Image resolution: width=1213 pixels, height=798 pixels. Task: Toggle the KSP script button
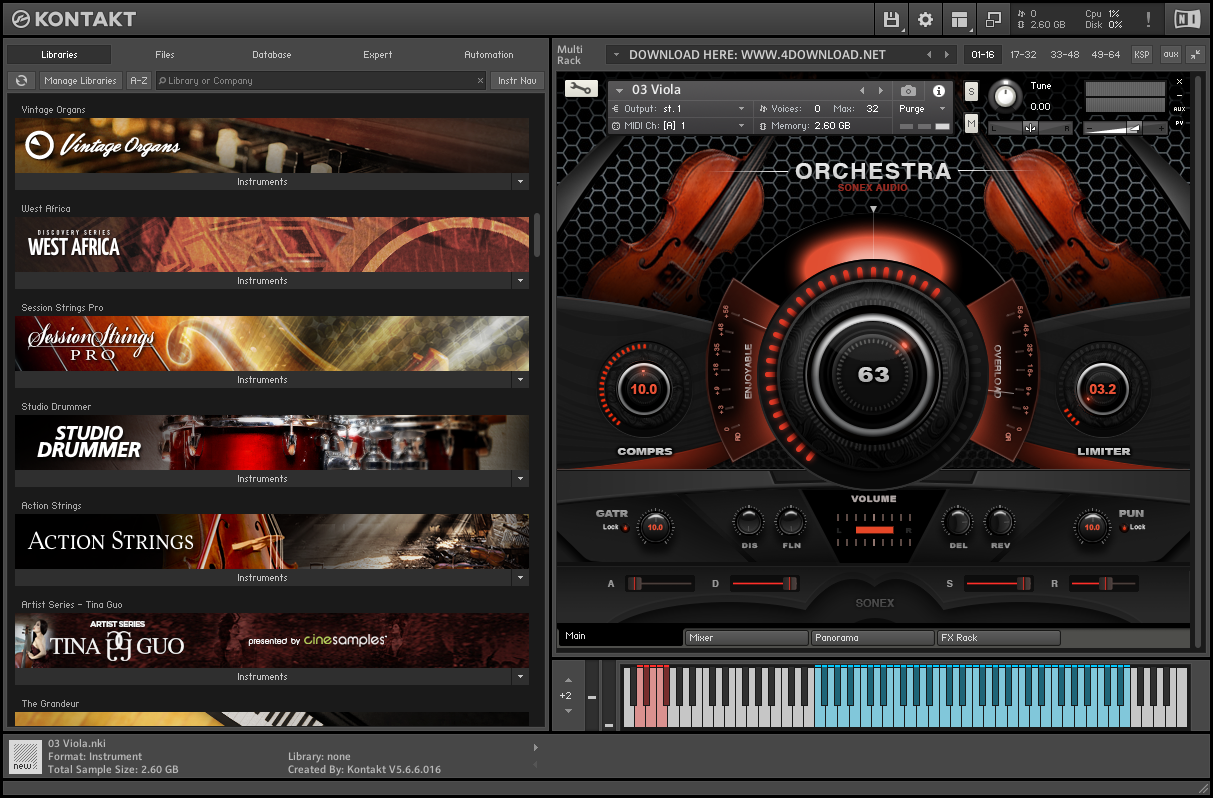coord(1142,55)
